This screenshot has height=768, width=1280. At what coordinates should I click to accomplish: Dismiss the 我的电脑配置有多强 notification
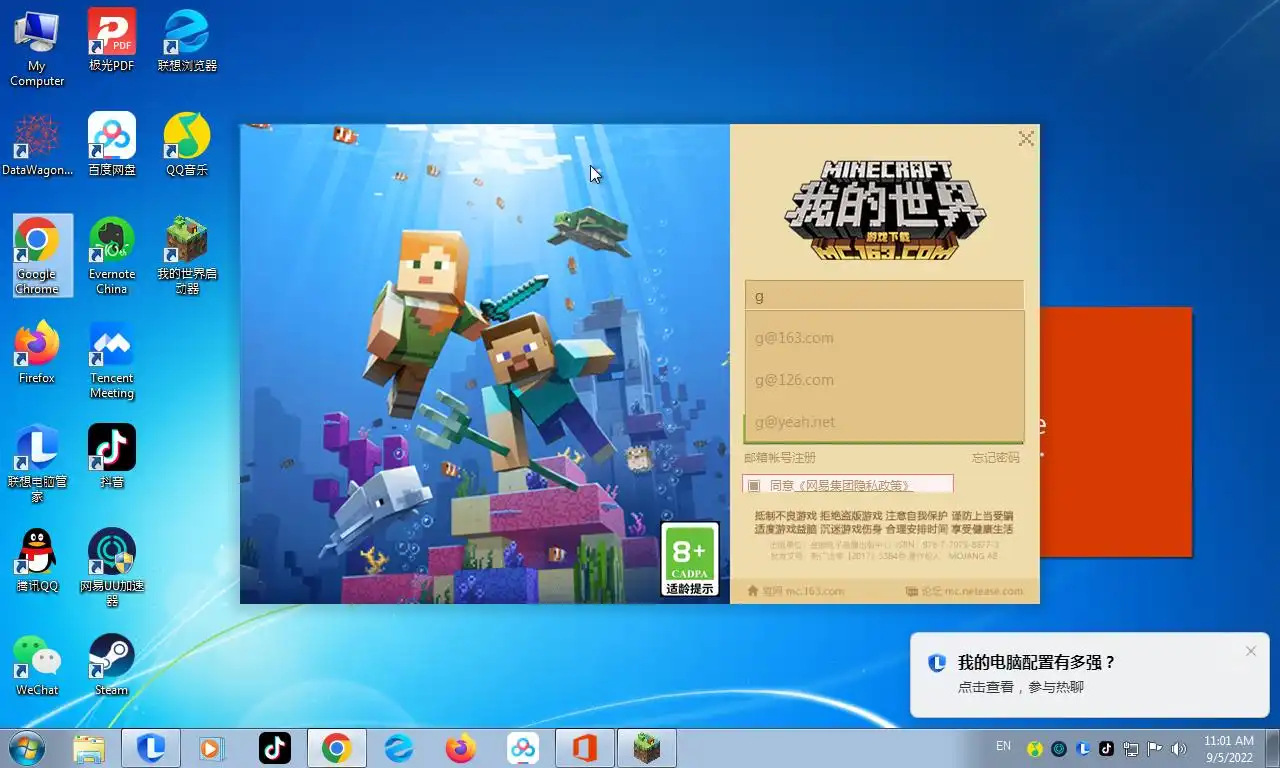(1251, 651)
